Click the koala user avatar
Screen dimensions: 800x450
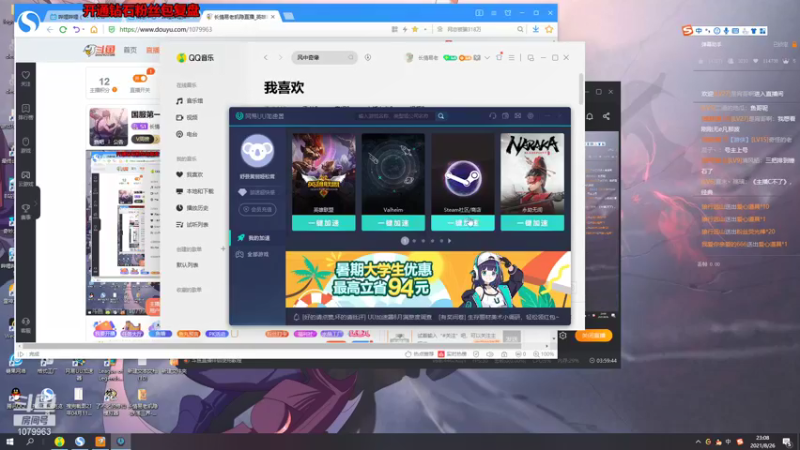[x=257, y=151]
